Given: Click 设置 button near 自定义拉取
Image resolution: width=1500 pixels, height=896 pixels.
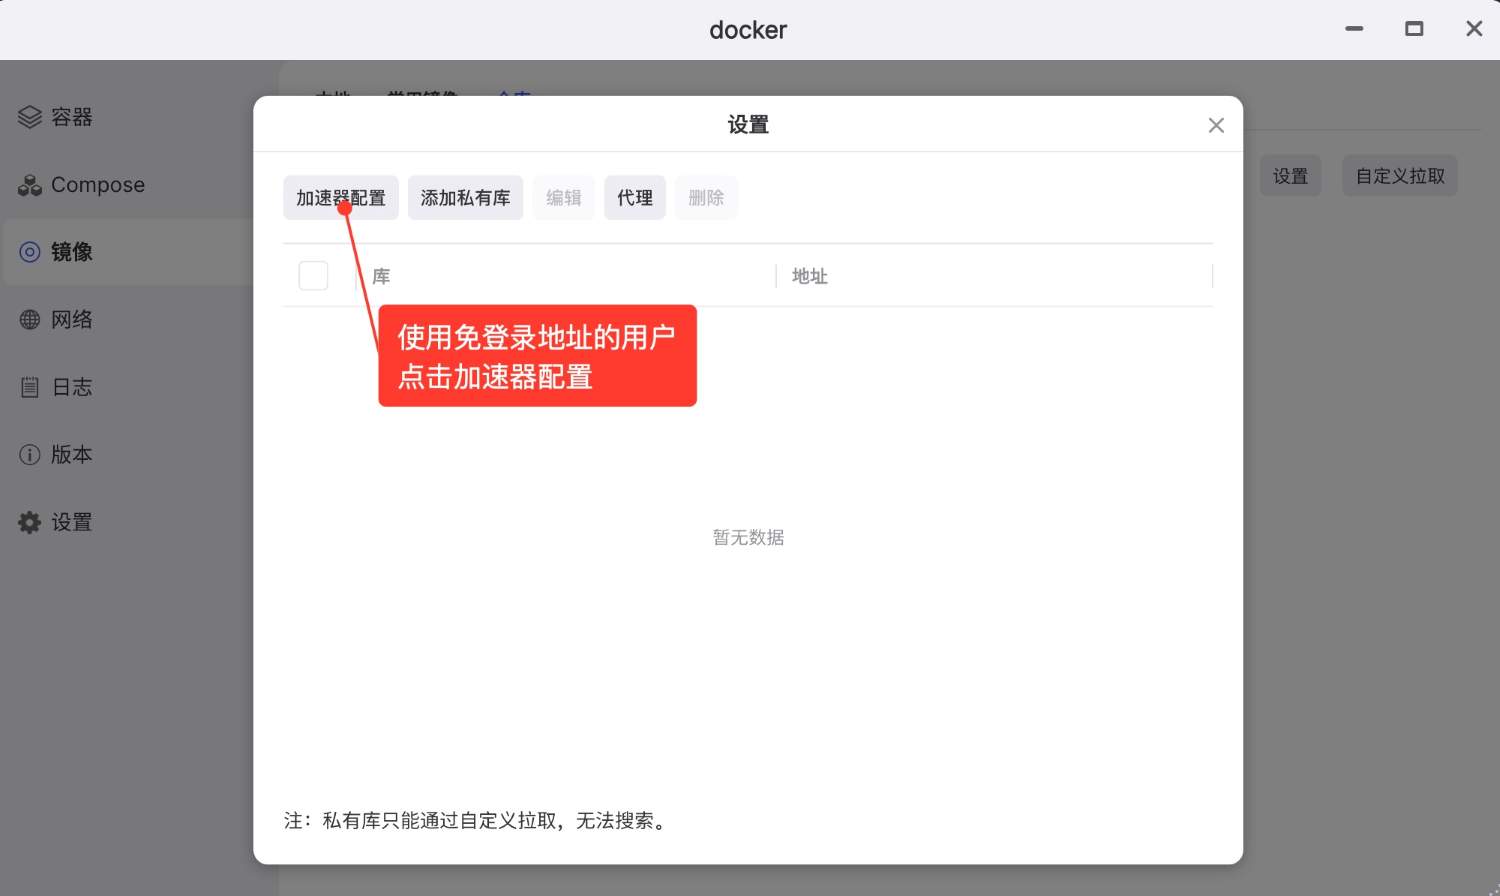Looking at the screenshot, I should (x=1290, y=175).
